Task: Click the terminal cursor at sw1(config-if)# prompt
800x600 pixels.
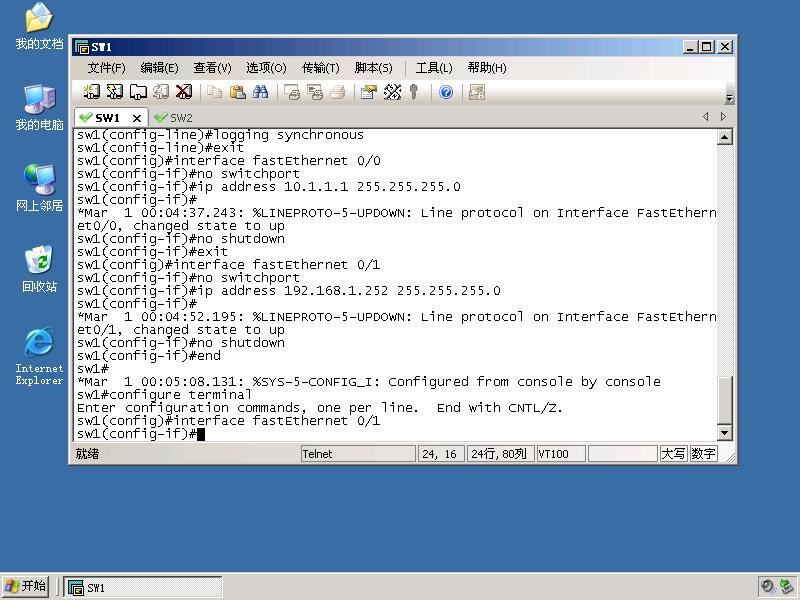Action: pos(201,434)
